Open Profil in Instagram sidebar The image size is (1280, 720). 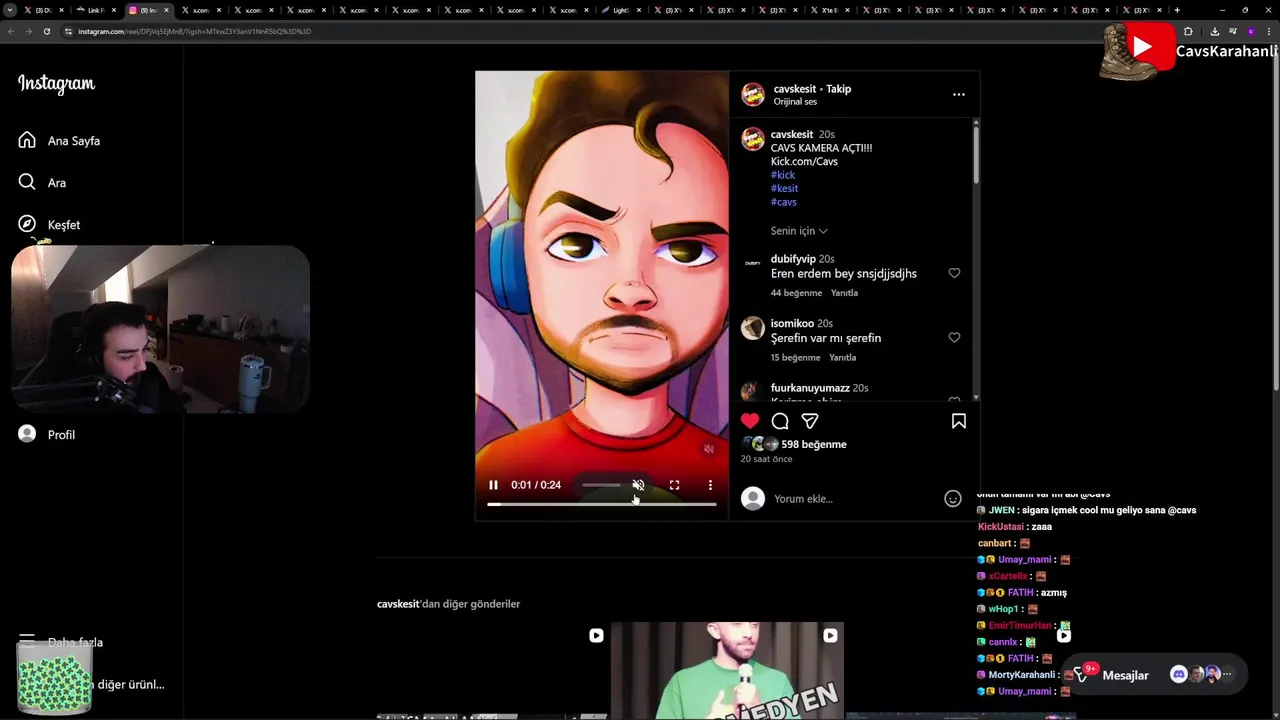48,434
